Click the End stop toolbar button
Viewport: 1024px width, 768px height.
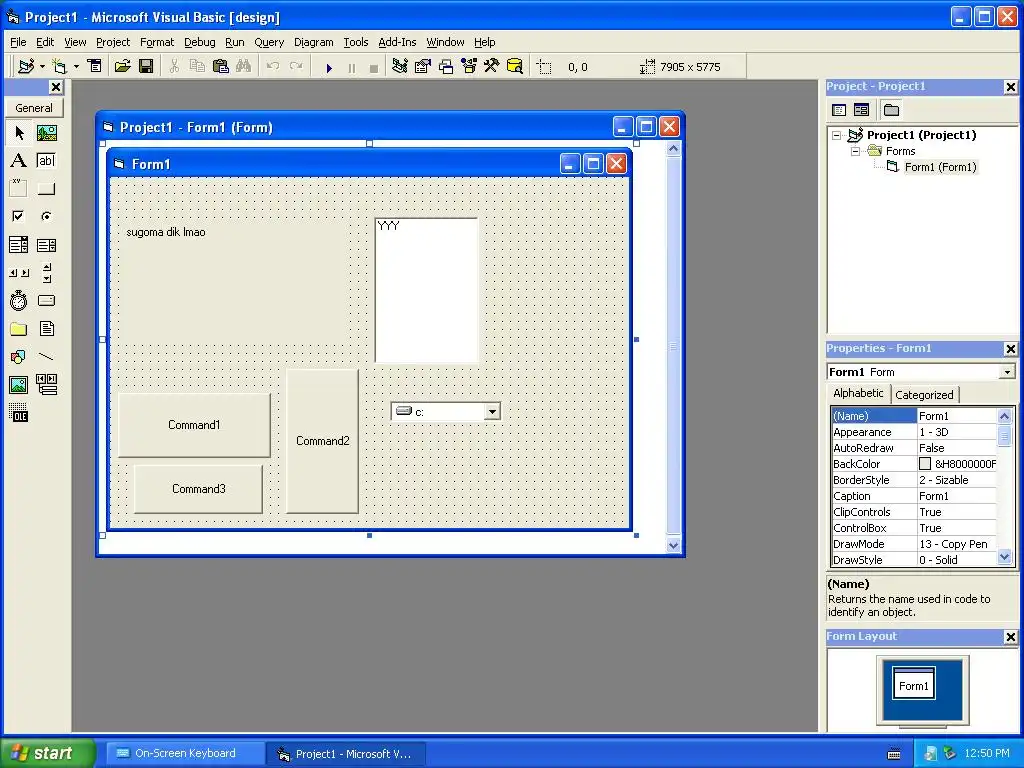click(x=374, y=67)
